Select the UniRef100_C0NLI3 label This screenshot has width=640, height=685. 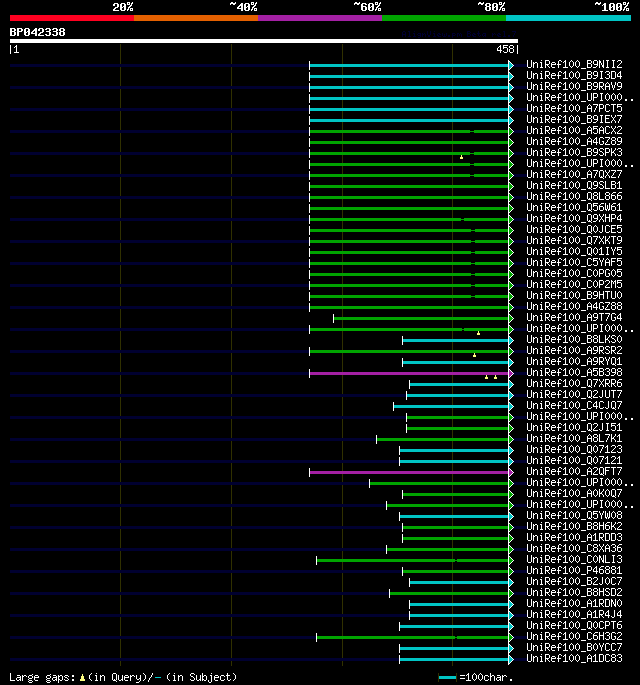click(x=574, y=560)
